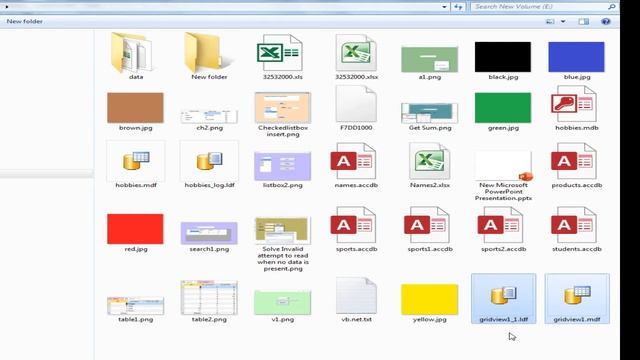
Task: Select the table1.png thumbnail
Action: [x=136, y=306]
